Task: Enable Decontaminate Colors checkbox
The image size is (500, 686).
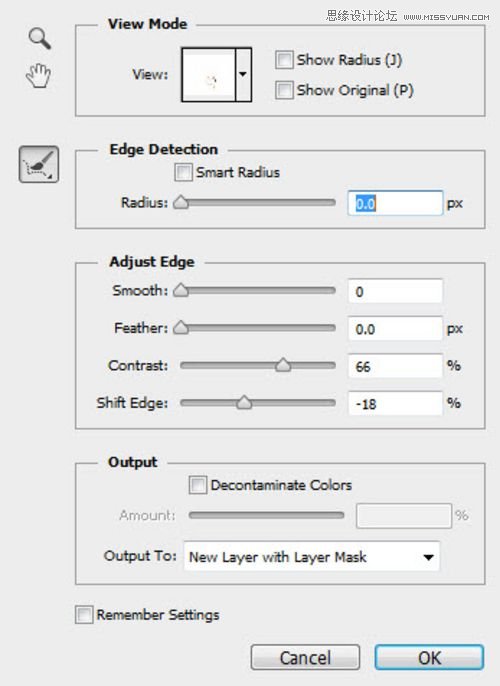Action: click(x=198, y=485)
